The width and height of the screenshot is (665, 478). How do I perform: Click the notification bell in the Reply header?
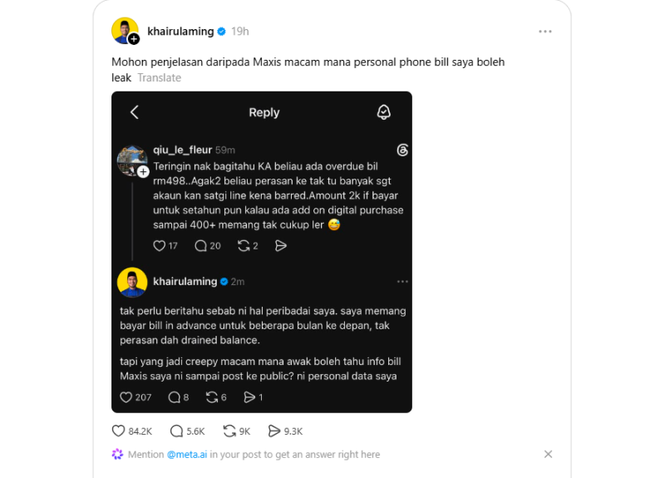pos(384,112)
